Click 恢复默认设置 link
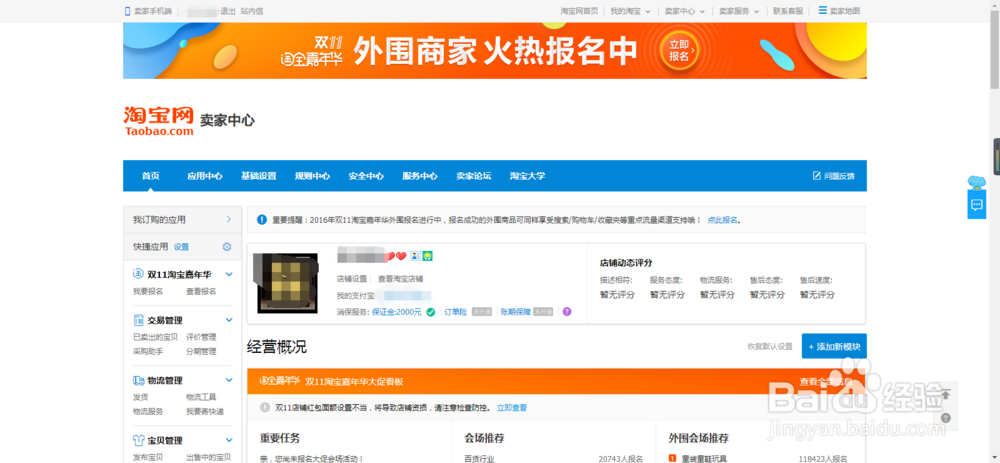This screenshot has height=463, width=1000. 770,346
